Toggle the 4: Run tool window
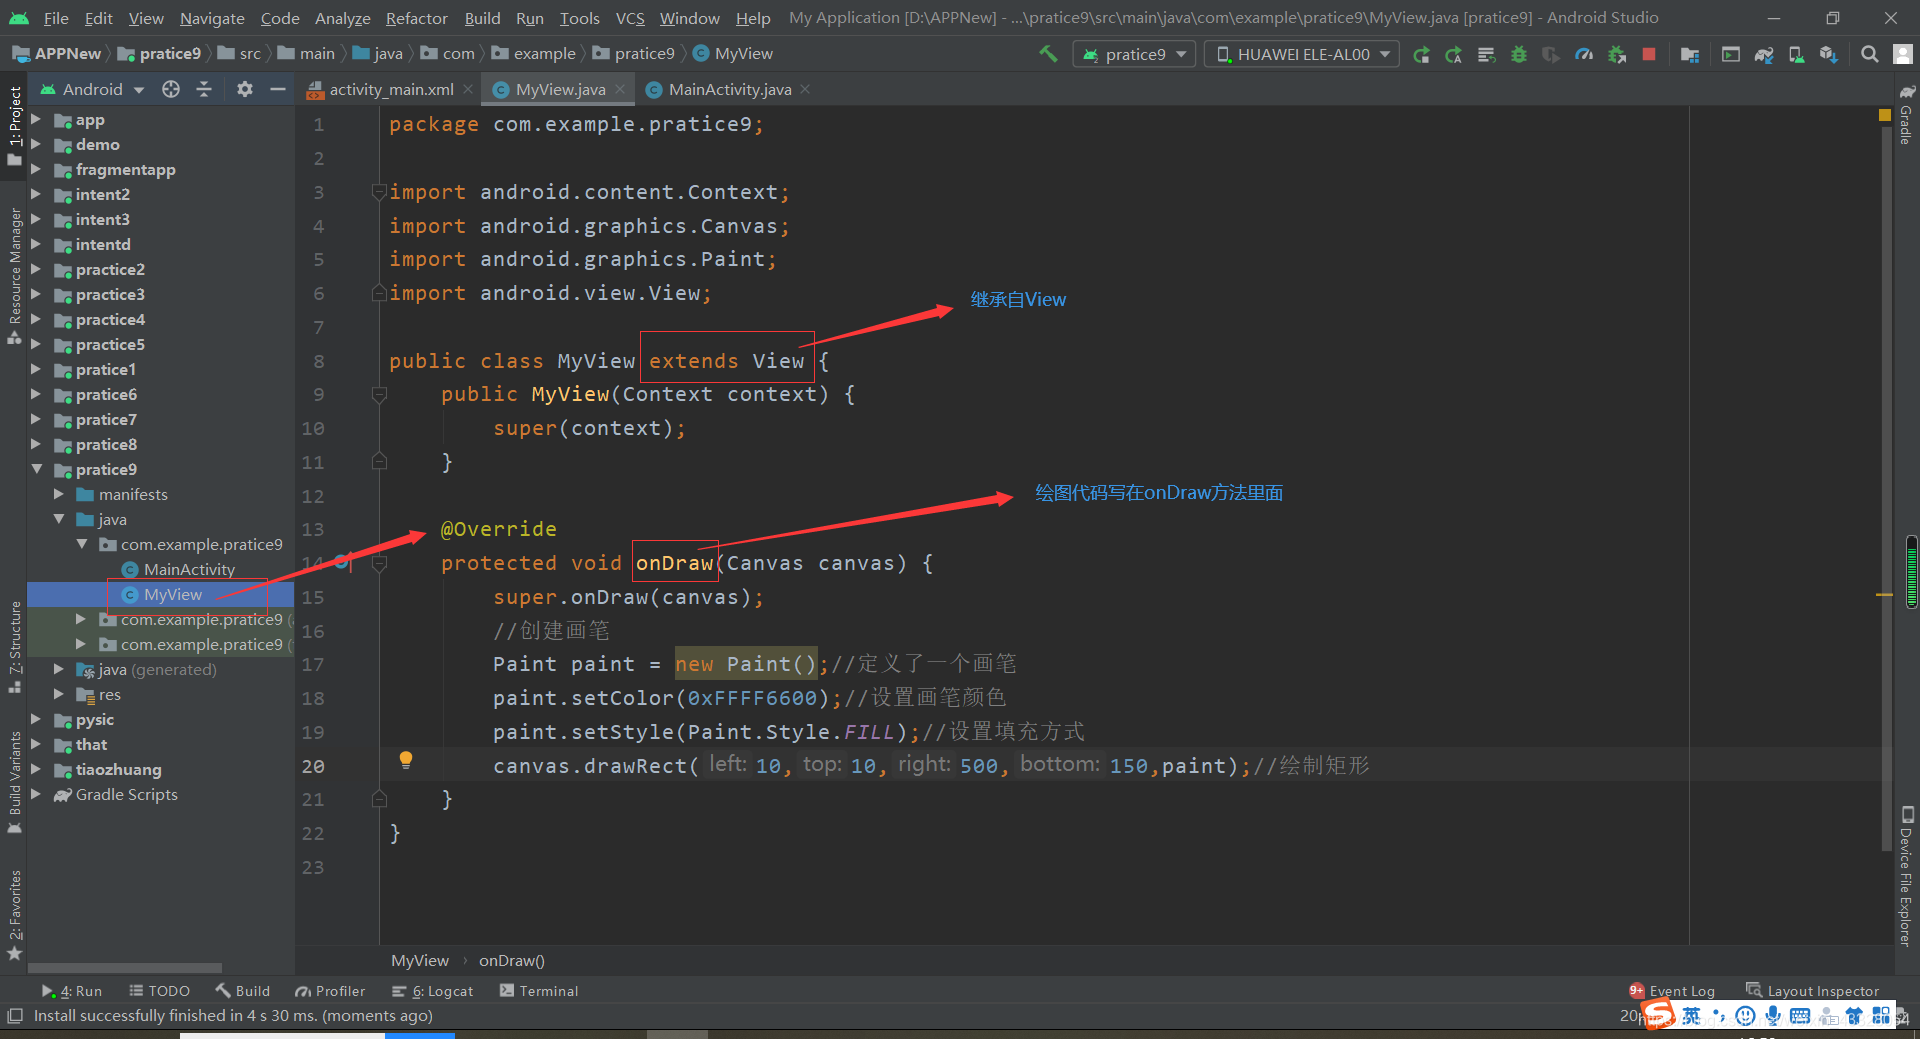 [71, 991]
